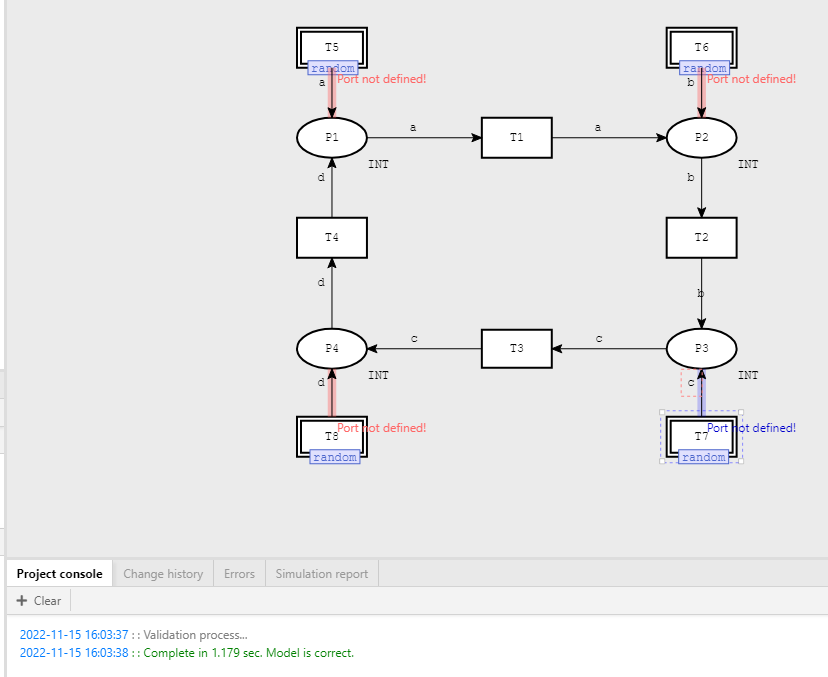Switch to the Errors tab
This screenshot has height=677, width=828.
[239, 573]
